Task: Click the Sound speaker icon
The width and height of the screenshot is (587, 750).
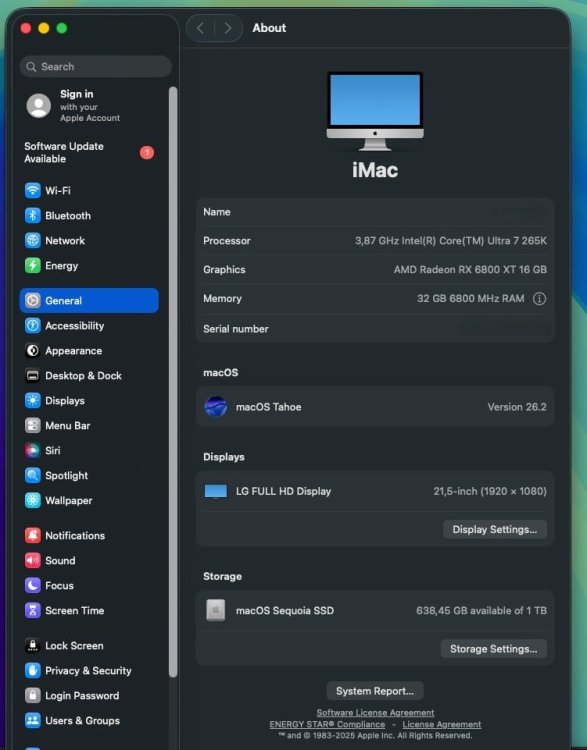Action: coord(33,560)
